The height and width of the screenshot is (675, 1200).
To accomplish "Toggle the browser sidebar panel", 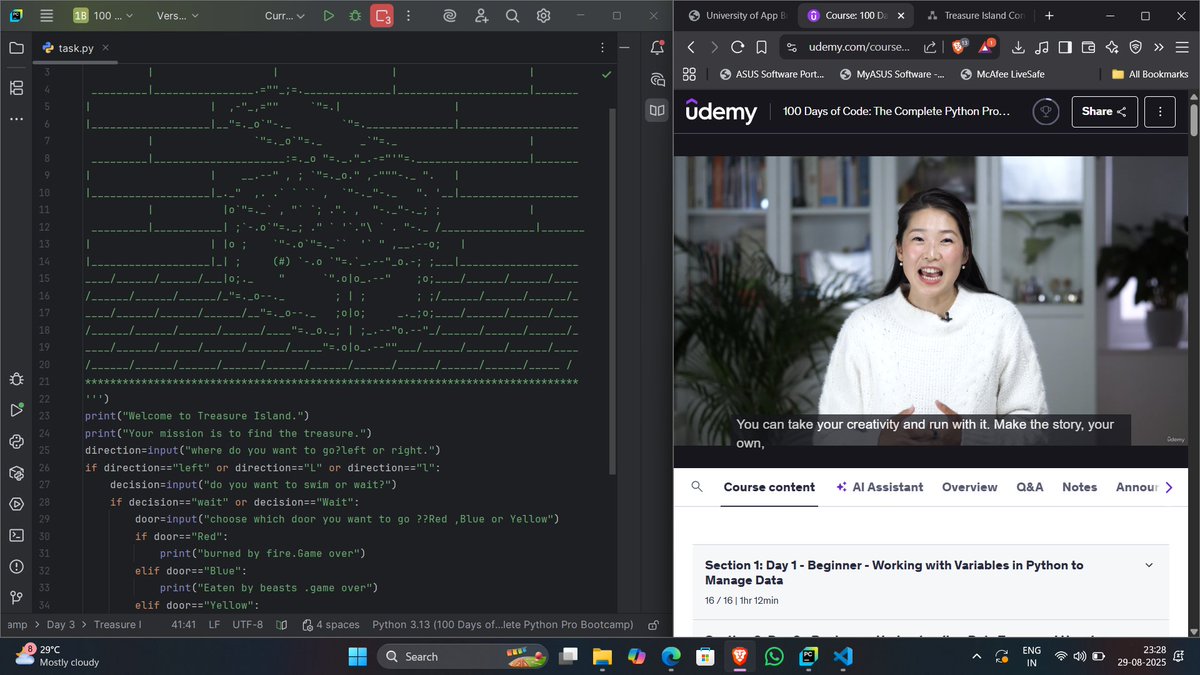I will click(1065, 47).
